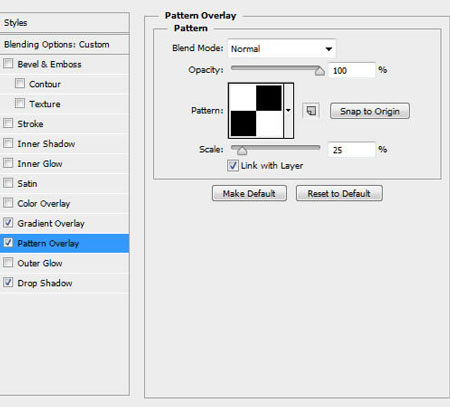Click the Scale value field
This screenshot has height=407, width=450.
[x=351, y=150]
